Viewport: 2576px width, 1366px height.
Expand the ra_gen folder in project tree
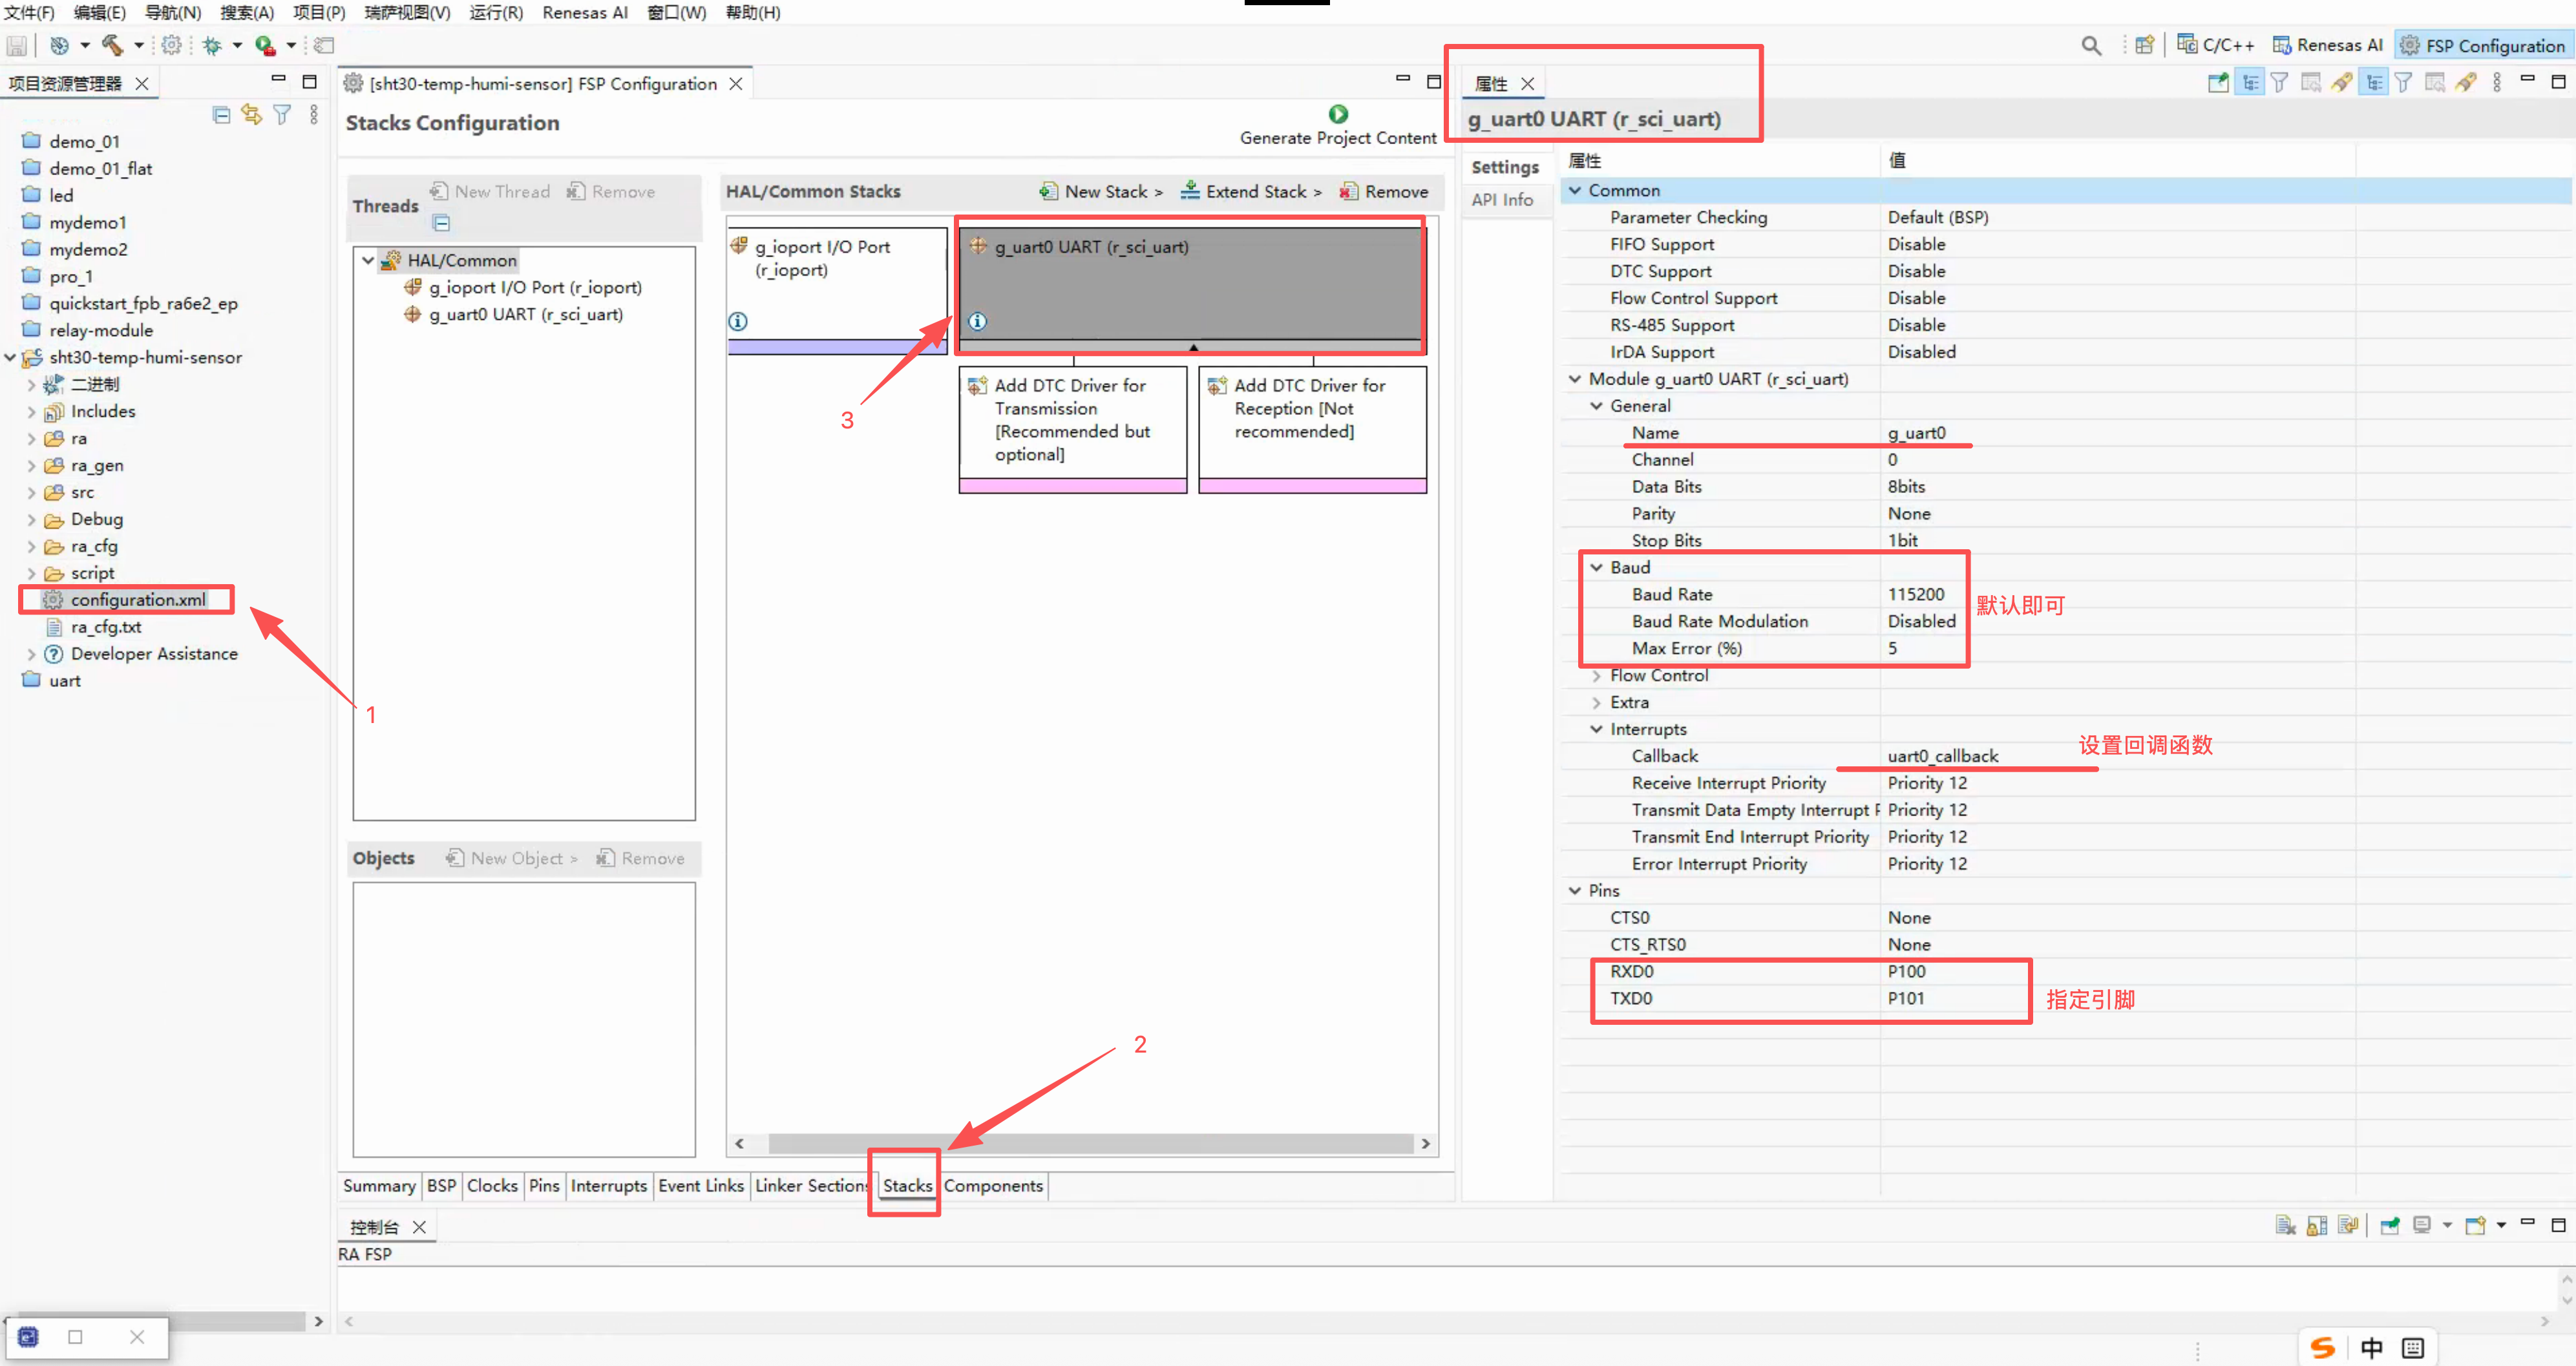(x=31, y=466)
